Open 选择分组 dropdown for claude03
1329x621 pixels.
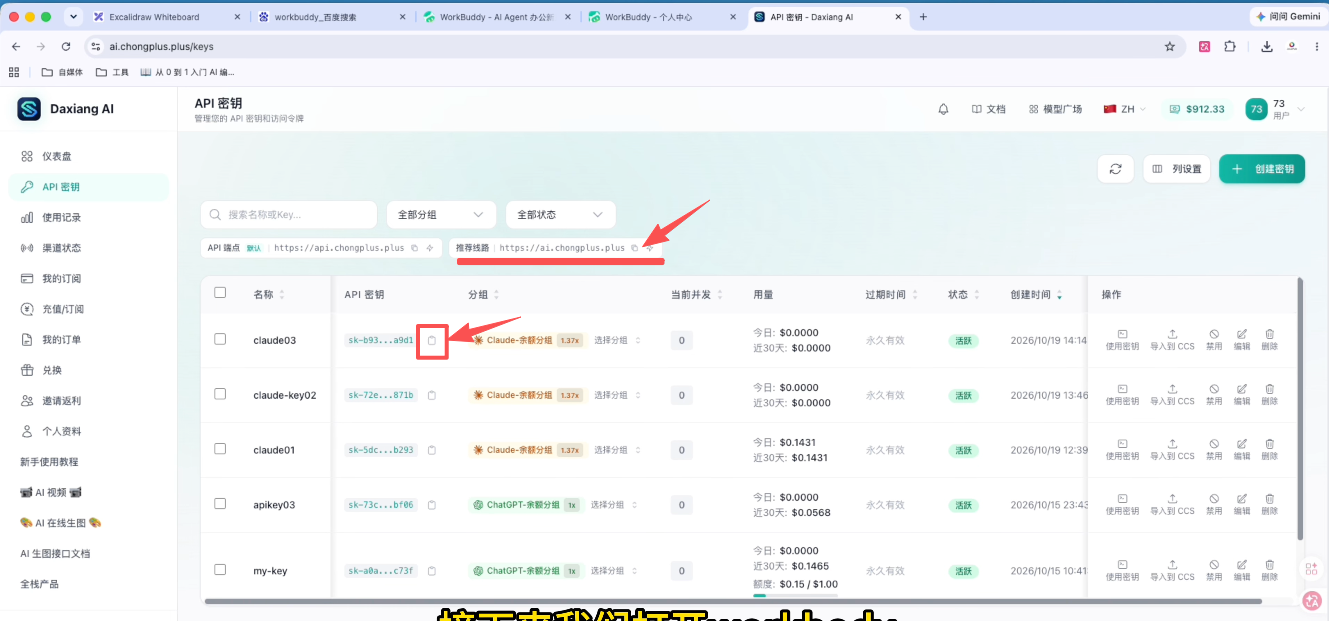click(617, 340)
